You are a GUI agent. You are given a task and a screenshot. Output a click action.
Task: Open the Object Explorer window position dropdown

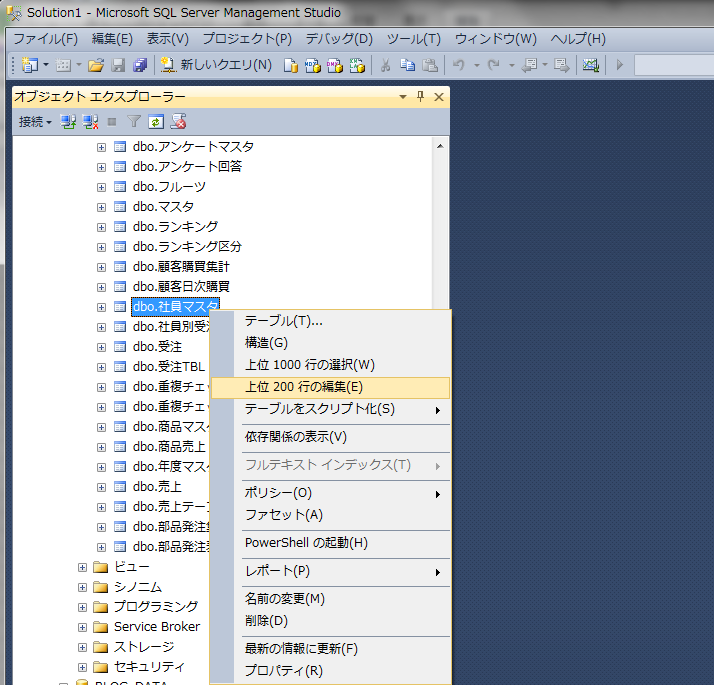(x=403, y=97)
